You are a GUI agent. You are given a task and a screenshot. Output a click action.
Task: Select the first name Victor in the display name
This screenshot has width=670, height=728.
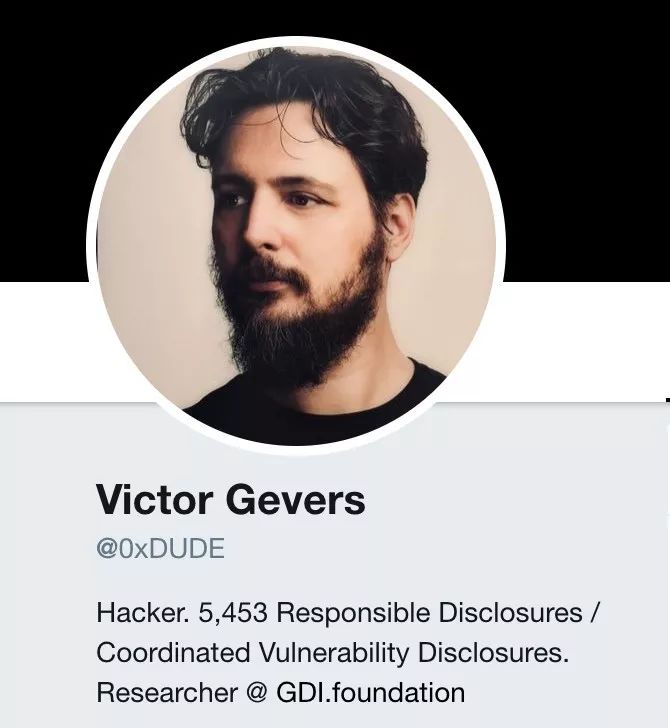tap(155, 500)
